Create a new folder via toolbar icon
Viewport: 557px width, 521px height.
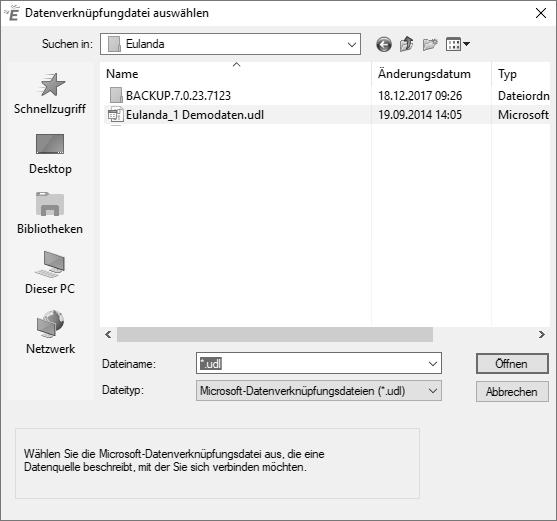pyautogui.click(x=430, y=44)
